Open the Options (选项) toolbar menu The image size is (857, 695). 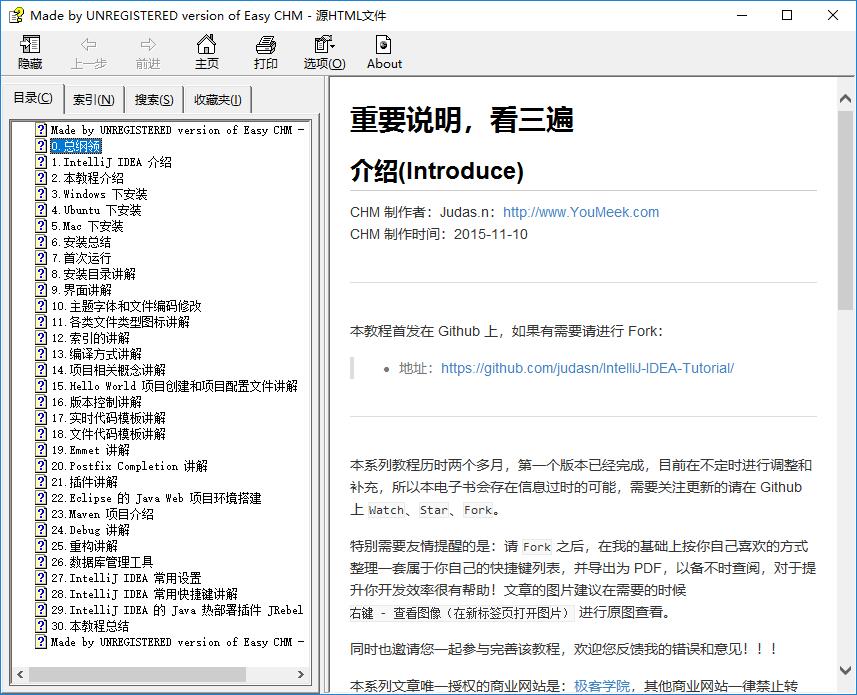pos(325,52)
